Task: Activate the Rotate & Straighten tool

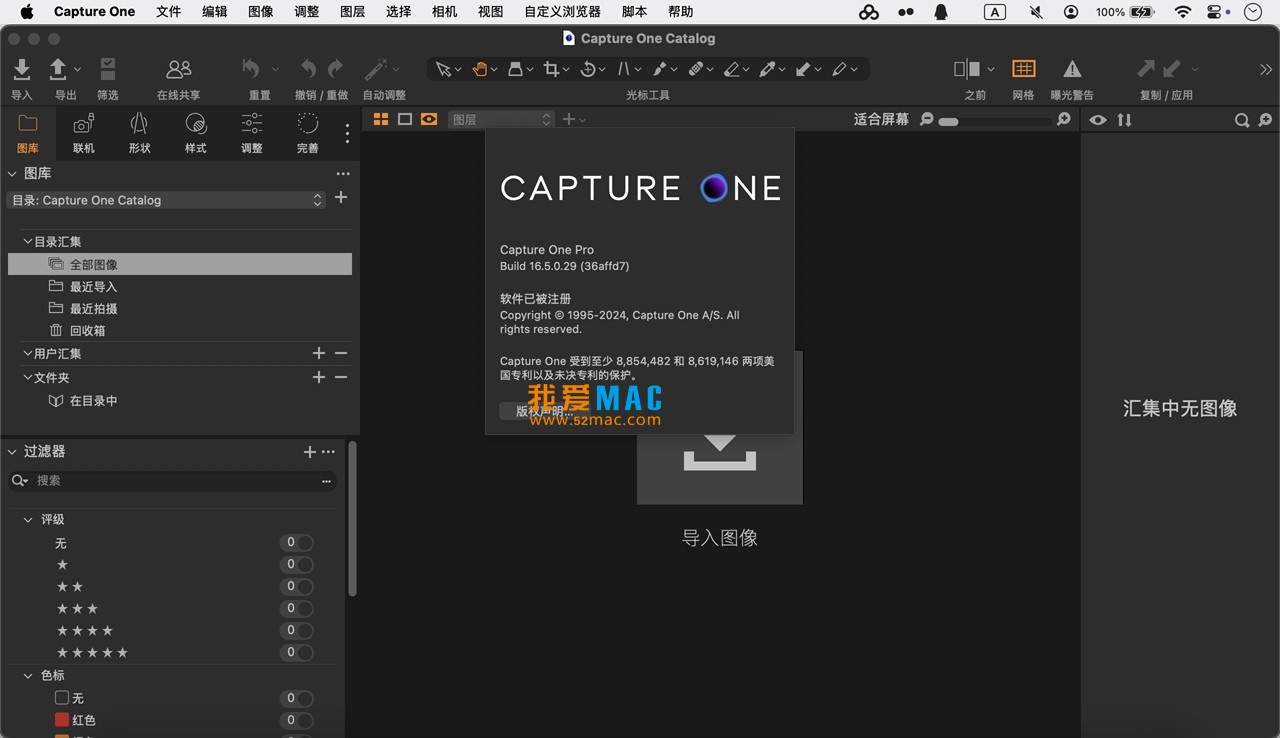Action: [x=589, y=68]
